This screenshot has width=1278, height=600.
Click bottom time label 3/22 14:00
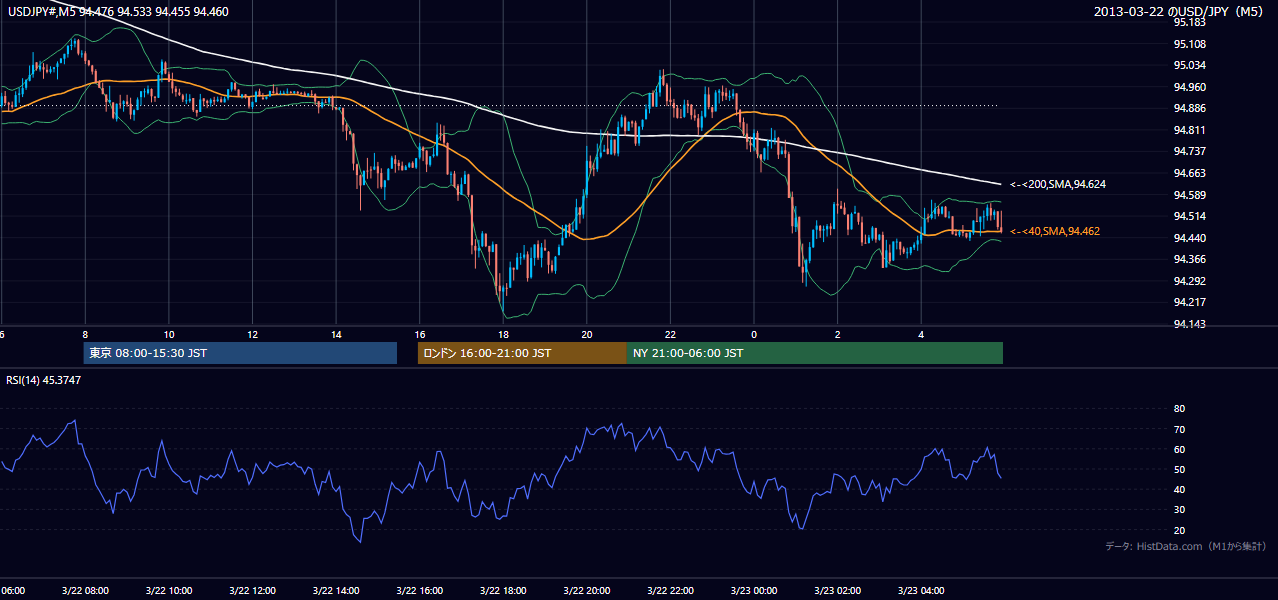coord(336,591)
